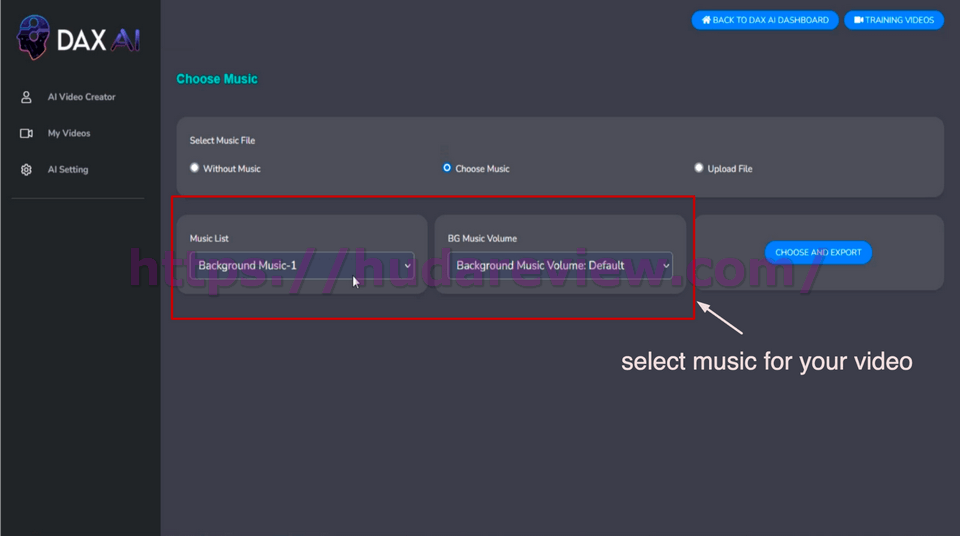
Task: Click the gear icon beside AI Setting
Action: point(27,170)
